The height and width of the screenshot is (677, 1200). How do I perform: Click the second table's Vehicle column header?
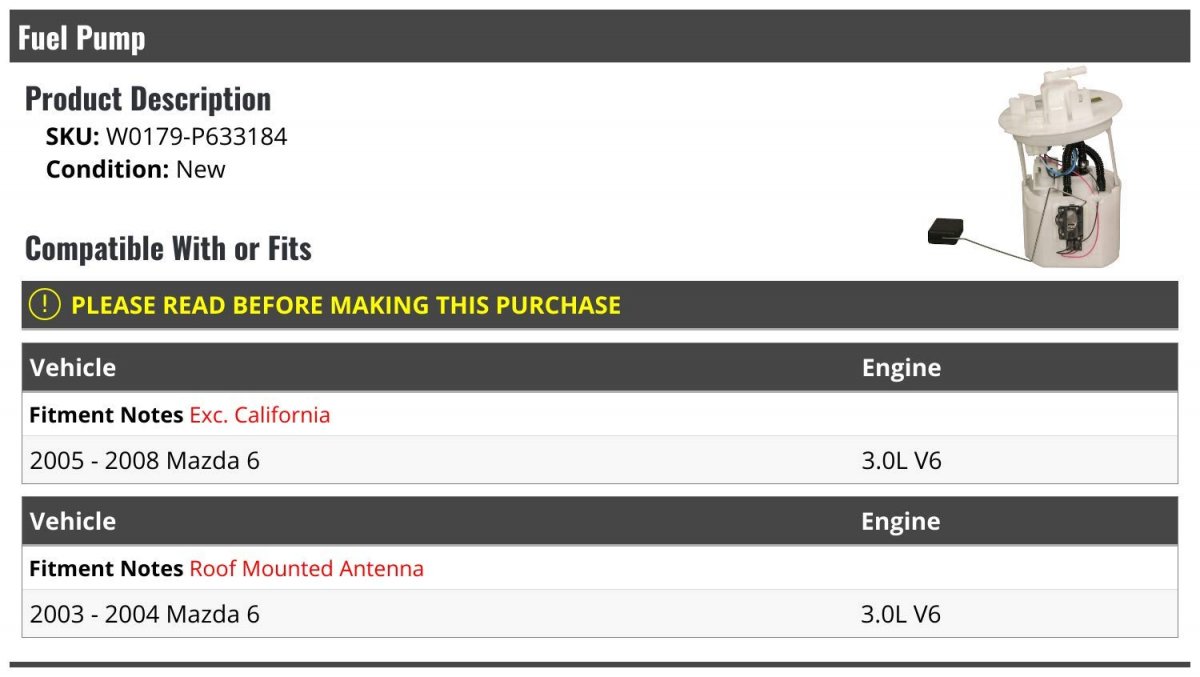(x=73, y=521)
